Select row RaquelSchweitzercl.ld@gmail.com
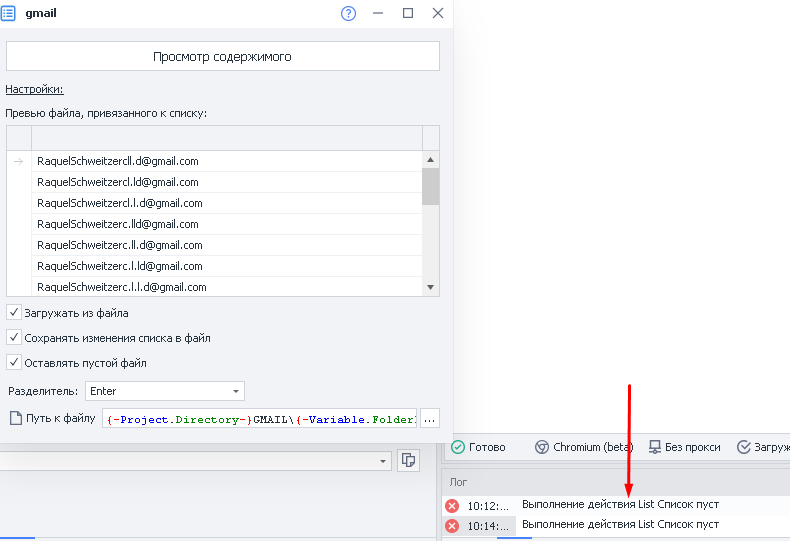This screenshot has width=790, height=541. tap(227, 182)
